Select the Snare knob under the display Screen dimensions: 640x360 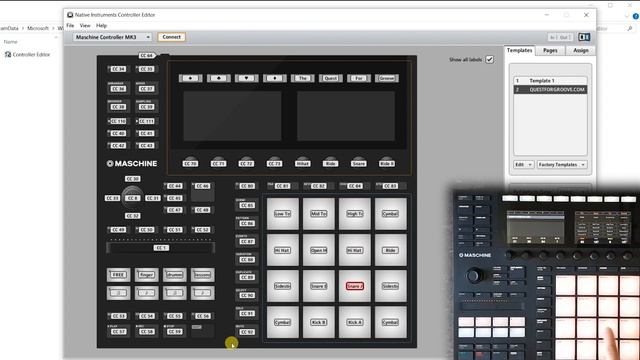pos(358,162)
